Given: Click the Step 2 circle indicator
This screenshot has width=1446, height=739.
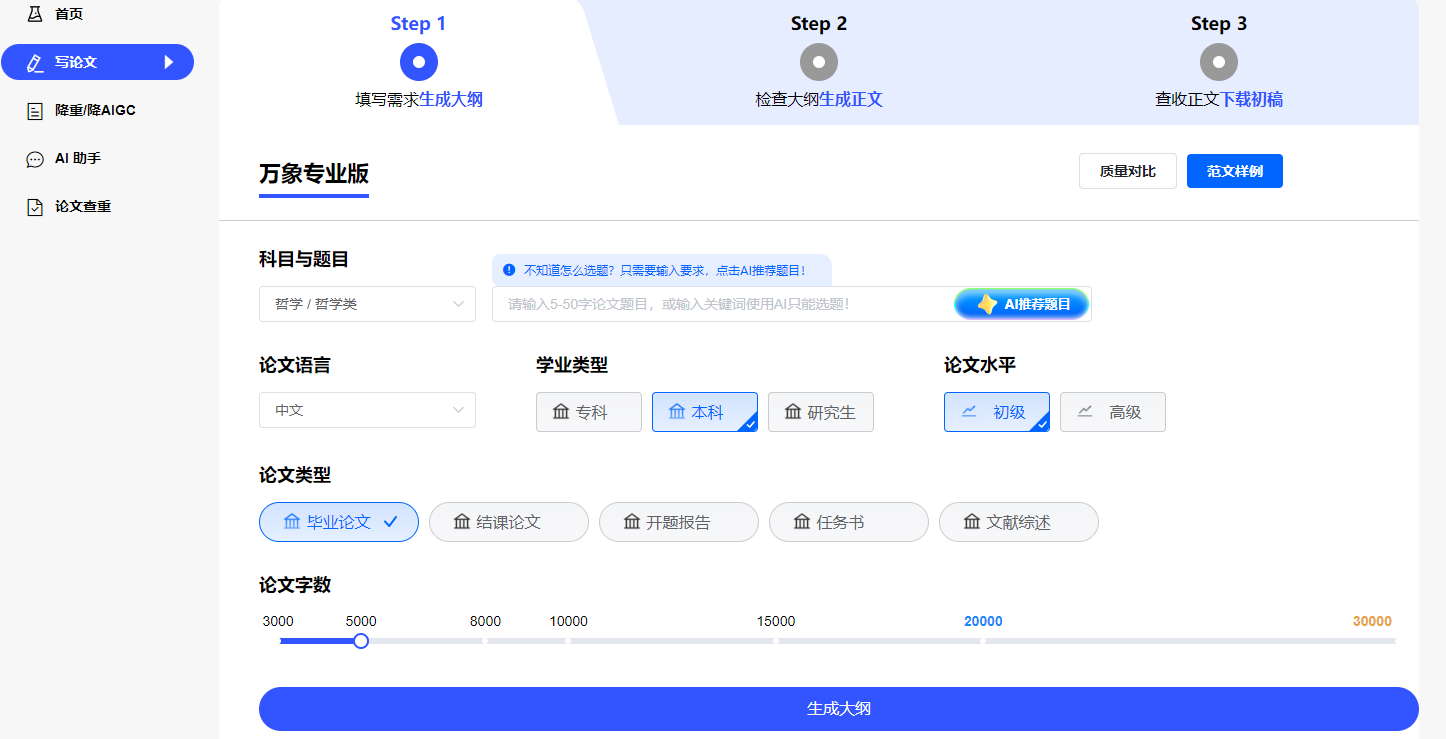Looking at the screenshot, I should point(819,62).
